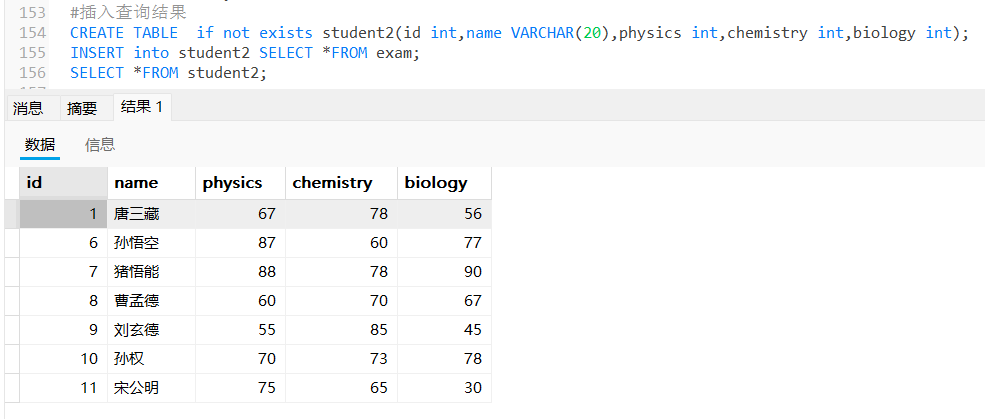Select physics score 55 for 刘玄德
The height and width of the screenshot is (419, 985).
tap(241, 330)
